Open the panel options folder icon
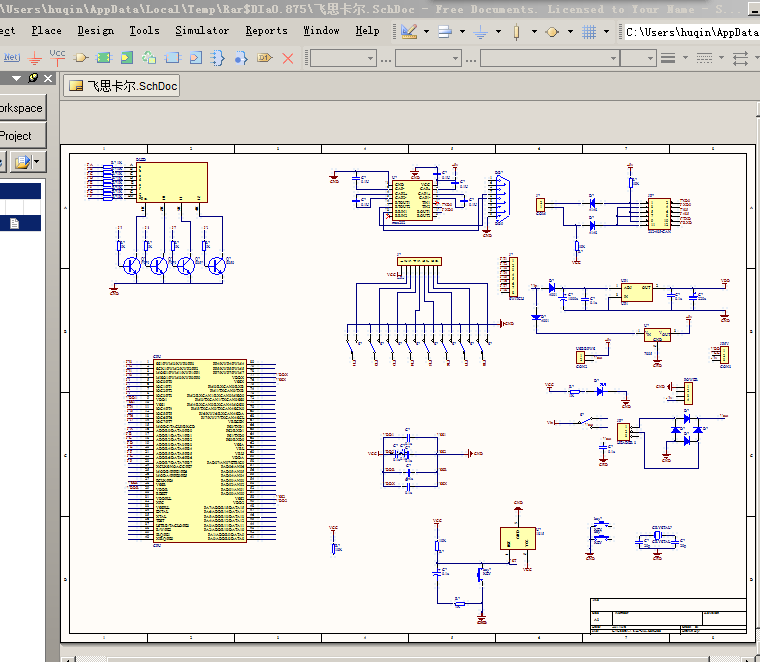 [x=22, y=162]
